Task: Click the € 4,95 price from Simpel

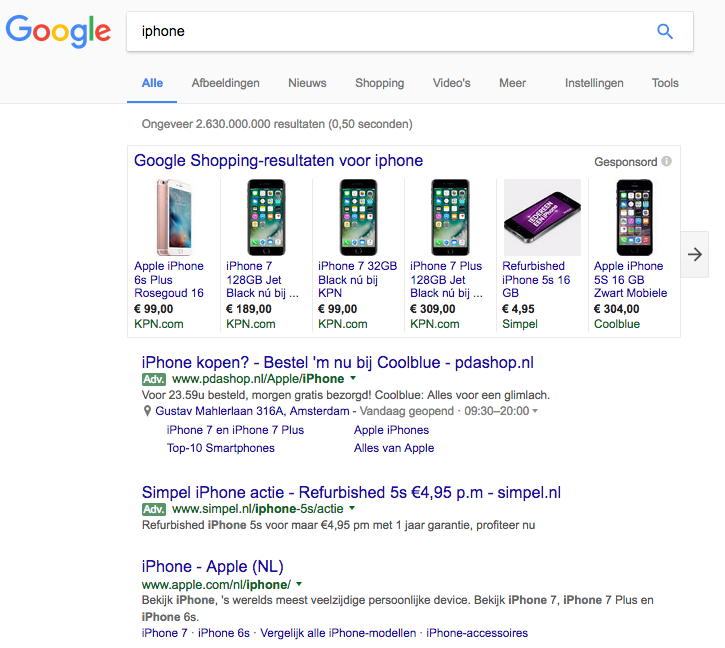Action: [518, 309]
